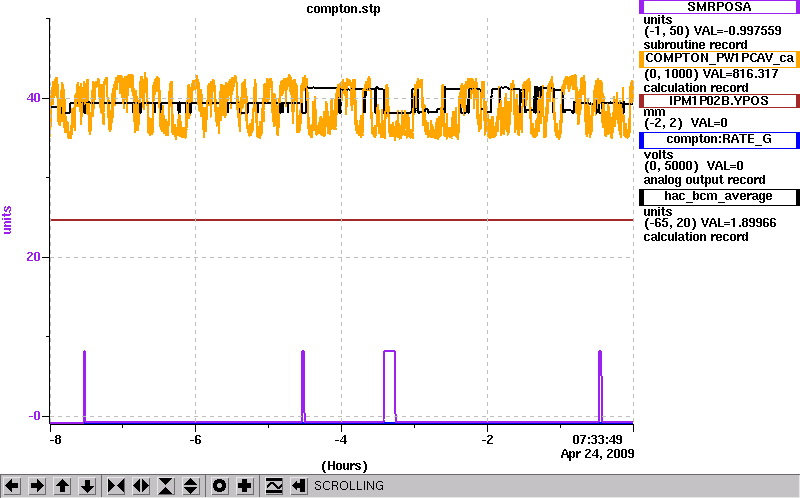Image resolution: width=800 pixels, height=498 pixels.
Task: Click the VAL=1.89966 readout
Action: pos(738,223)
